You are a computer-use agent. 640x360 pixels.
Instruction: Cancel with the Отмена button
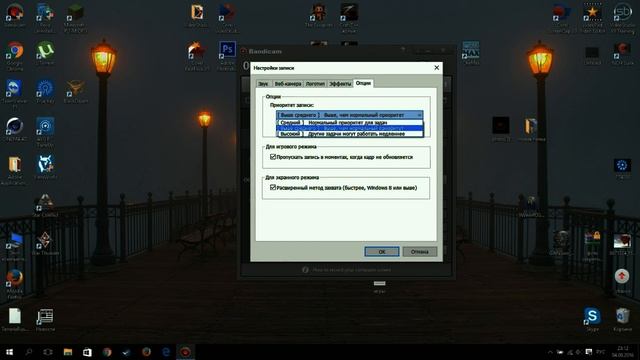420,251
